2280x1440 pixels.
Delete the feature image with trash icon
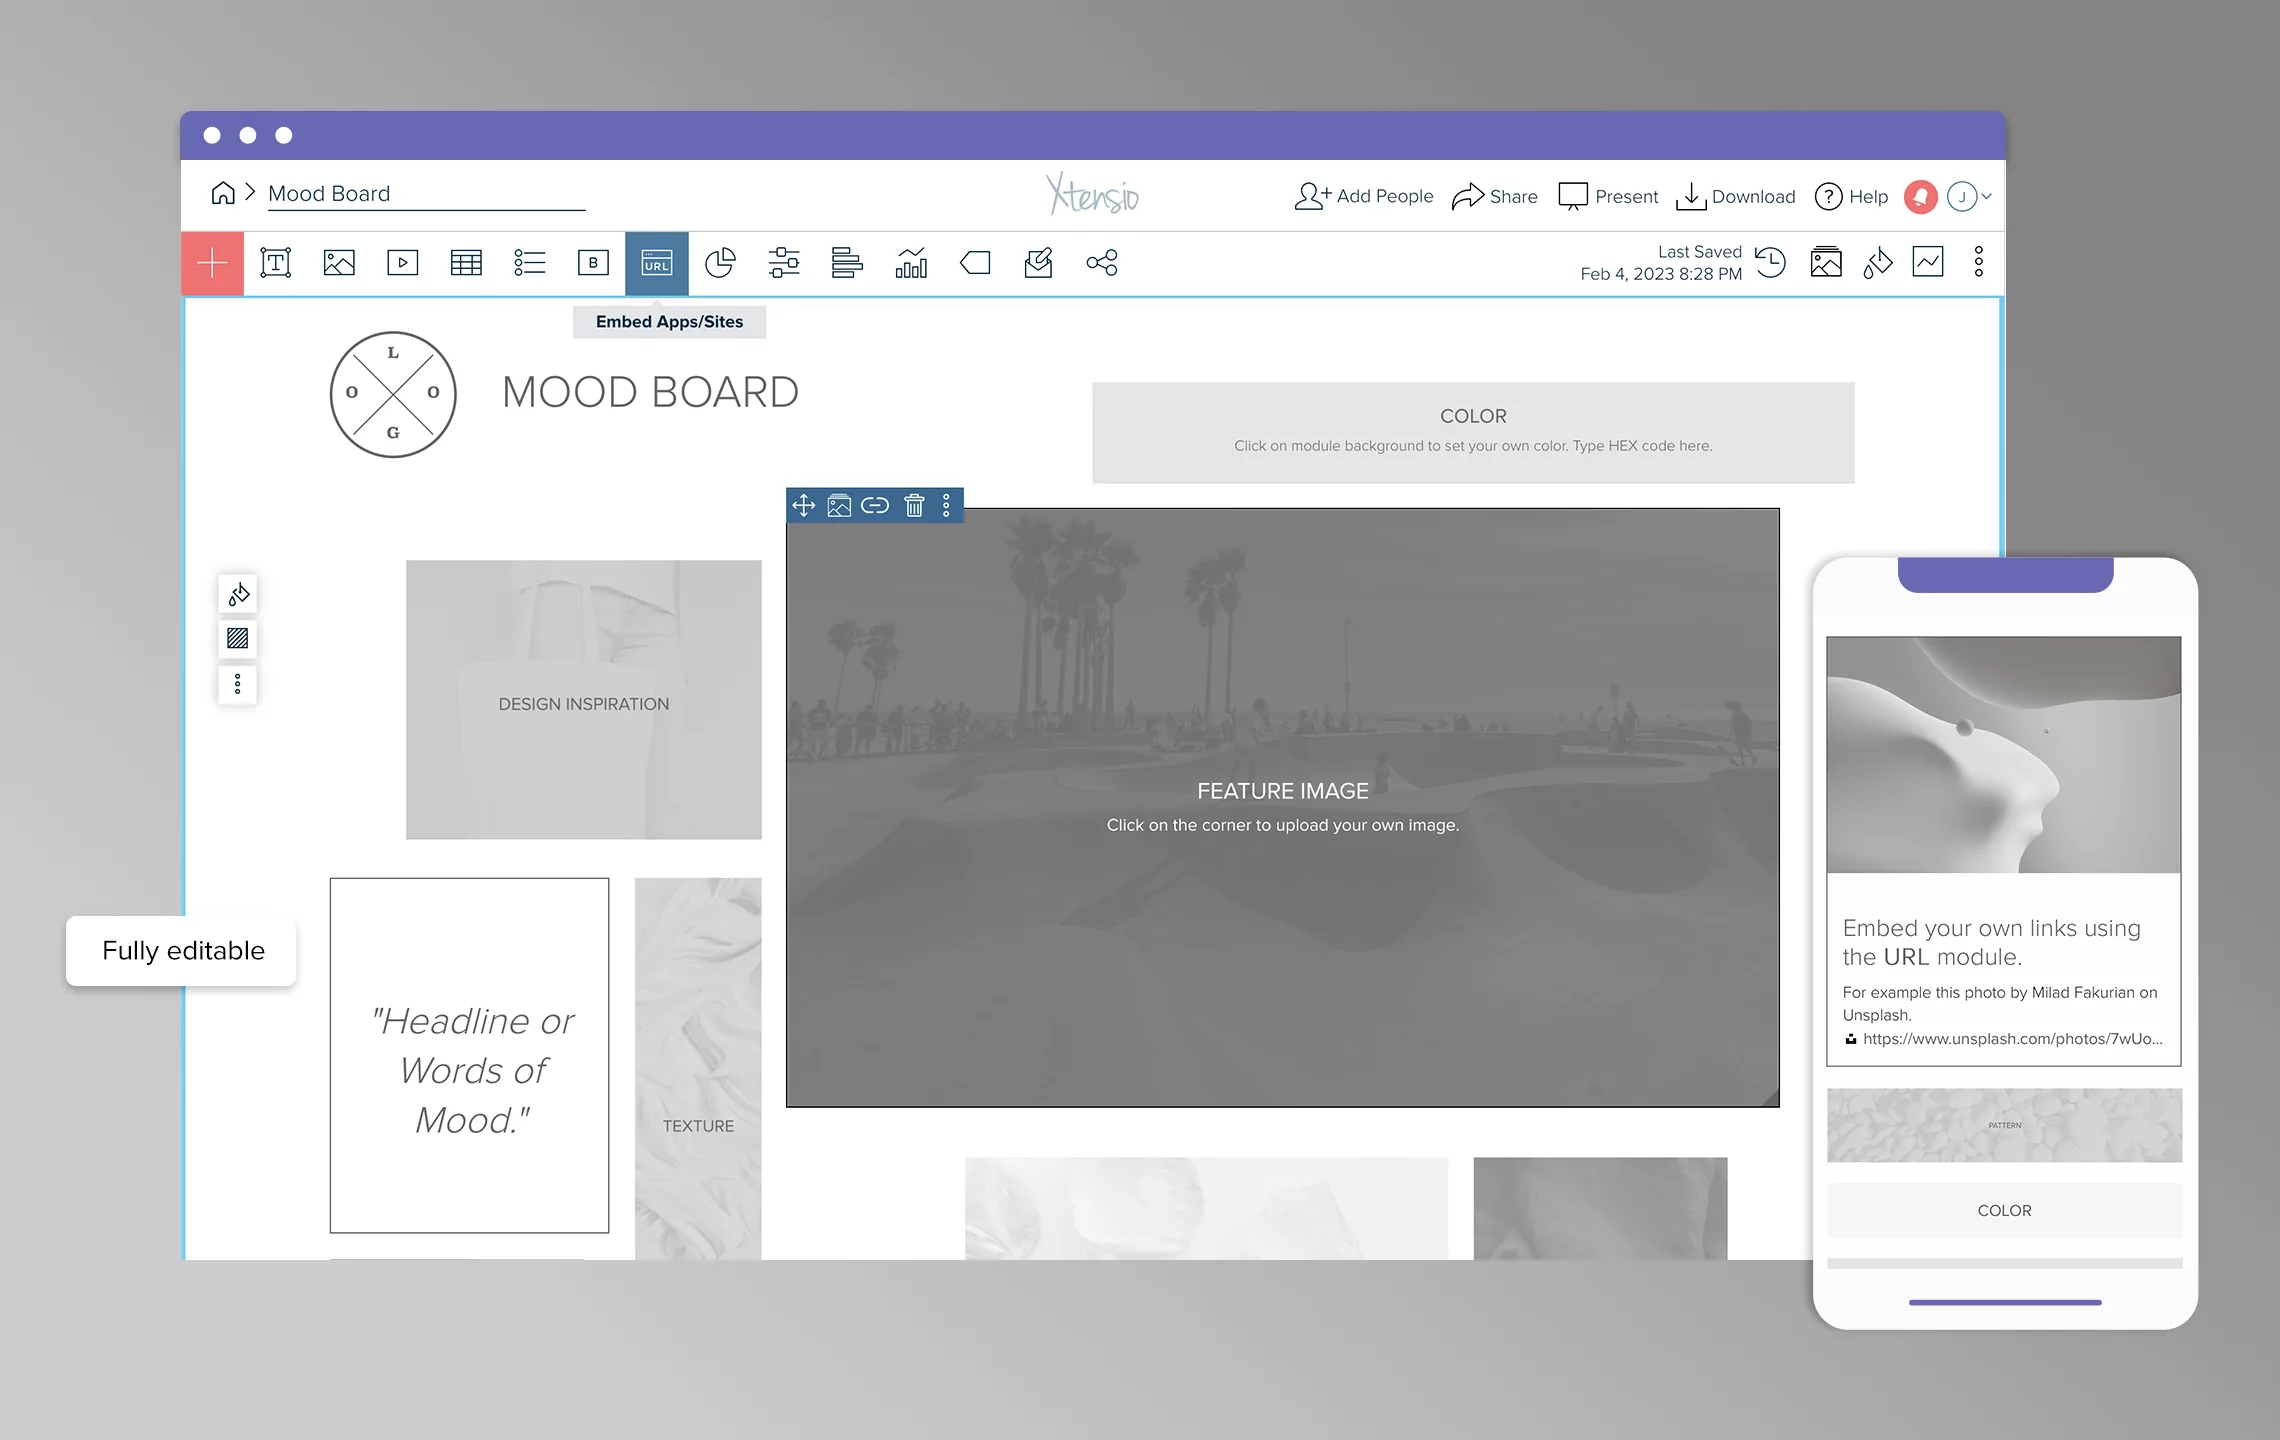tap(914, 506)
